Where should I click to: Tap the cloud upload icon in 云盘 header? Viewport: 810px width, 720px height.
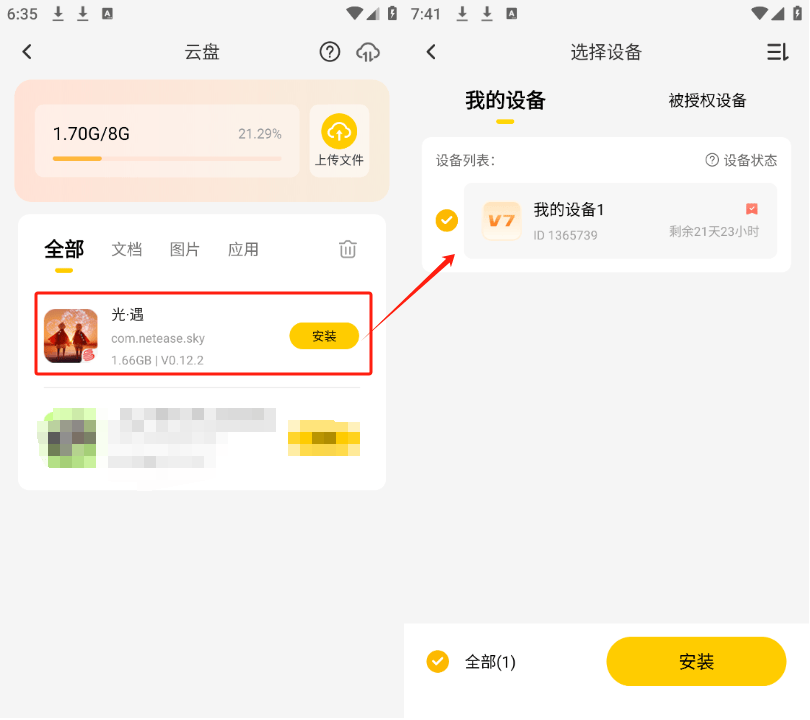pos(368,52)
